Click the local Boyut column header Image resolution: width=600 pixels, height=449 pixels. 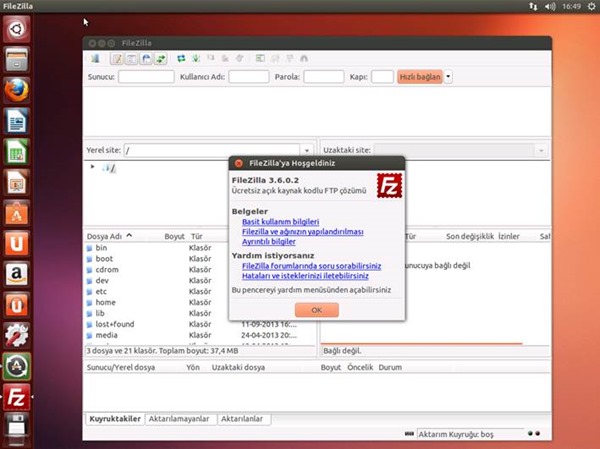pos(174,236)
